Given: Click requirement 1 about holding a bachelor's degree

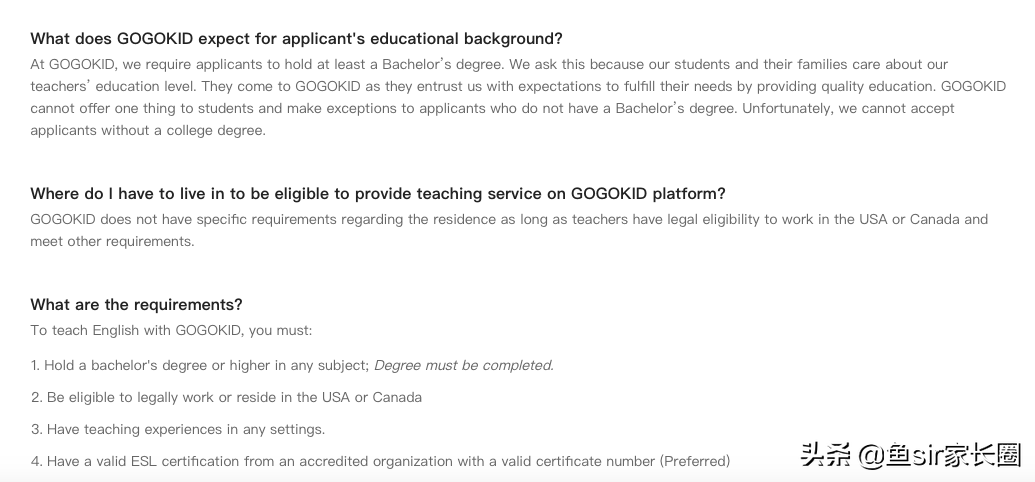Looking at the screenshot, I should [x=200, y=366].
